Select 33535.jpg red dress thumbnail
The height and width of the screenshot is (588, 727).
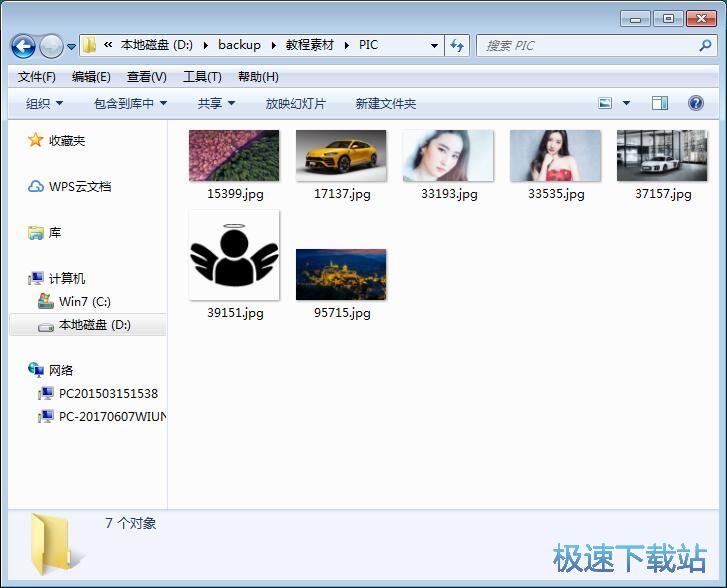tap(555, 155)
